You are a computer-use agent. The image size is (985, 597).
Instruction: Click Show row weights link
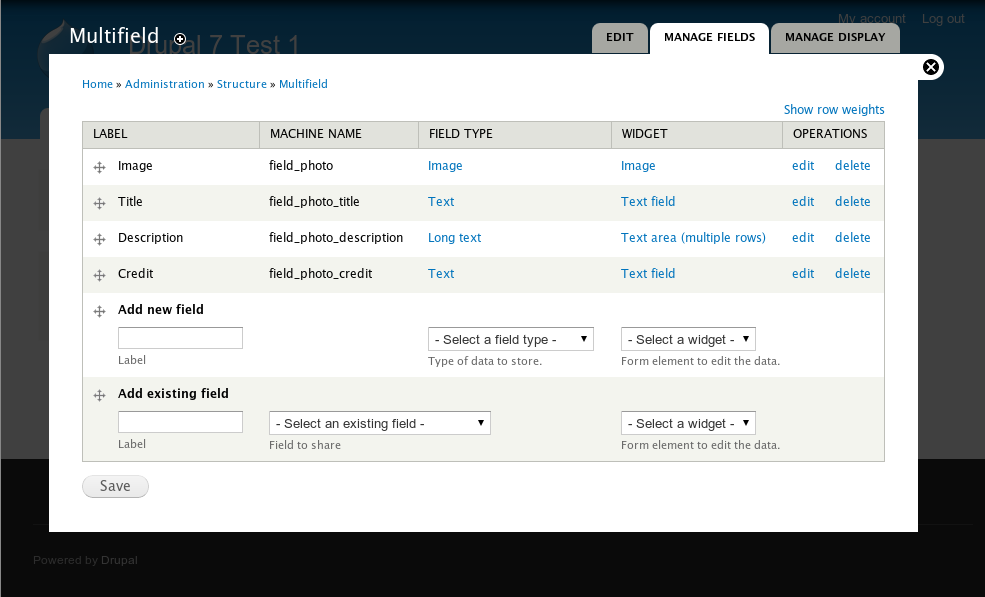click(834, 109)
